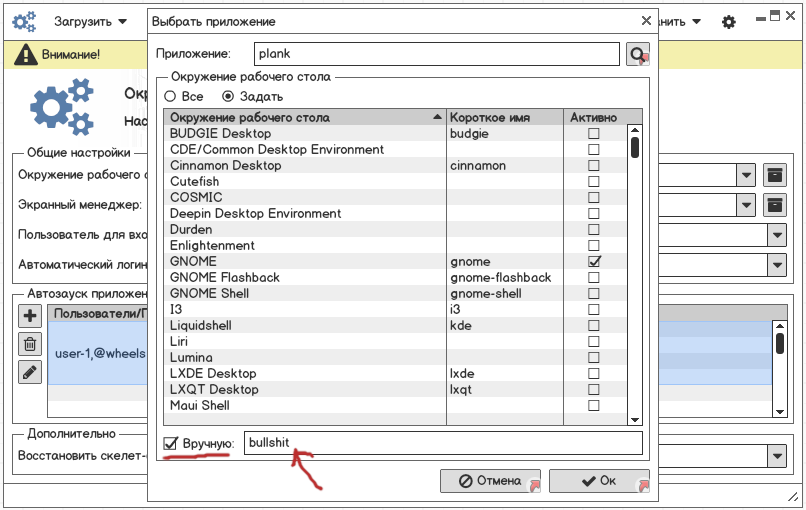
Task: Click the manual entry field containing bullshit
Action: click(x=443, y=443)
